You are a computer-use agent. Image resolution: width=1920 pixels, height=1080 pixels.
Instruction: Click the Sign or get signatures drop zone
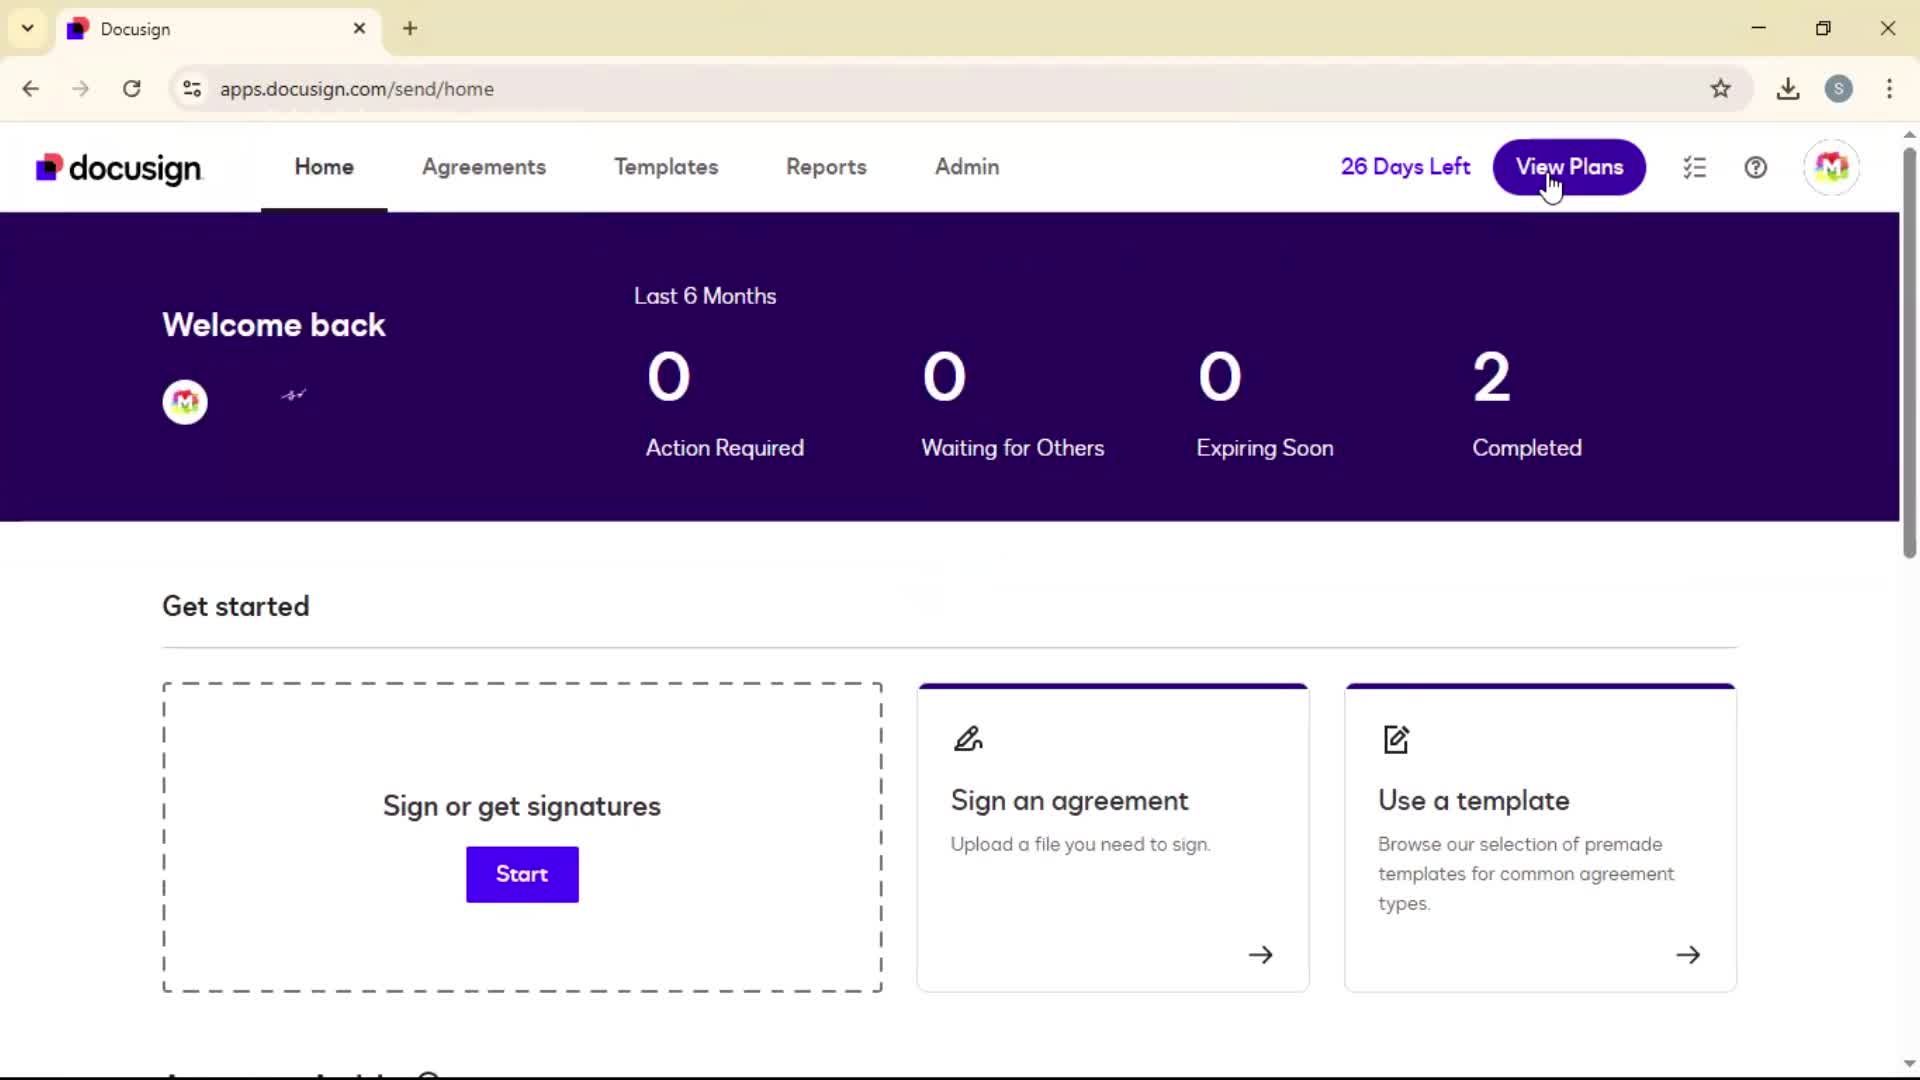tap(522, 838)
